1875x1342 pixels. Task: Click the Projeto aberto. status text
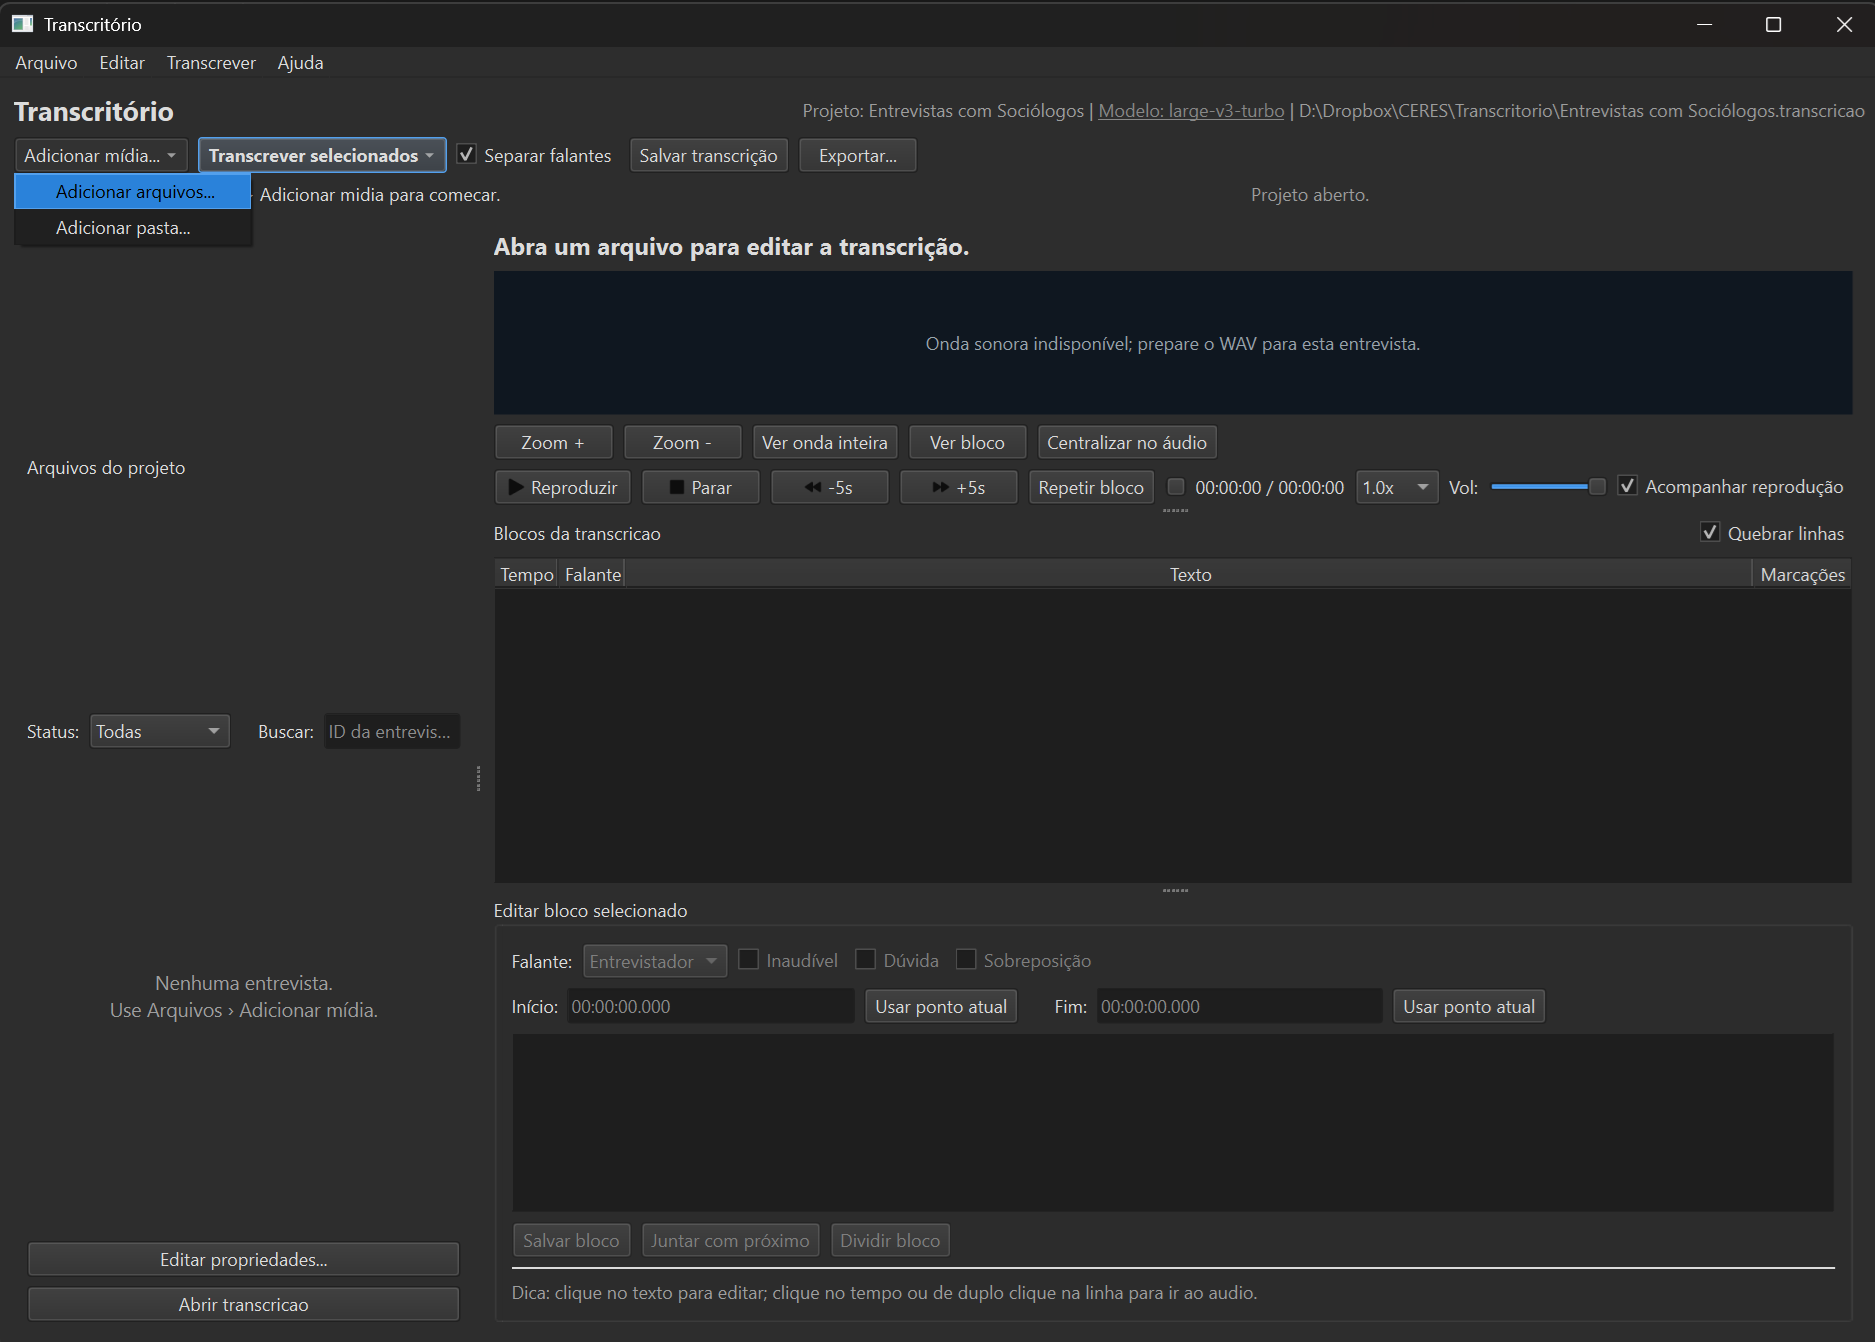click(x=1309, y=194)
